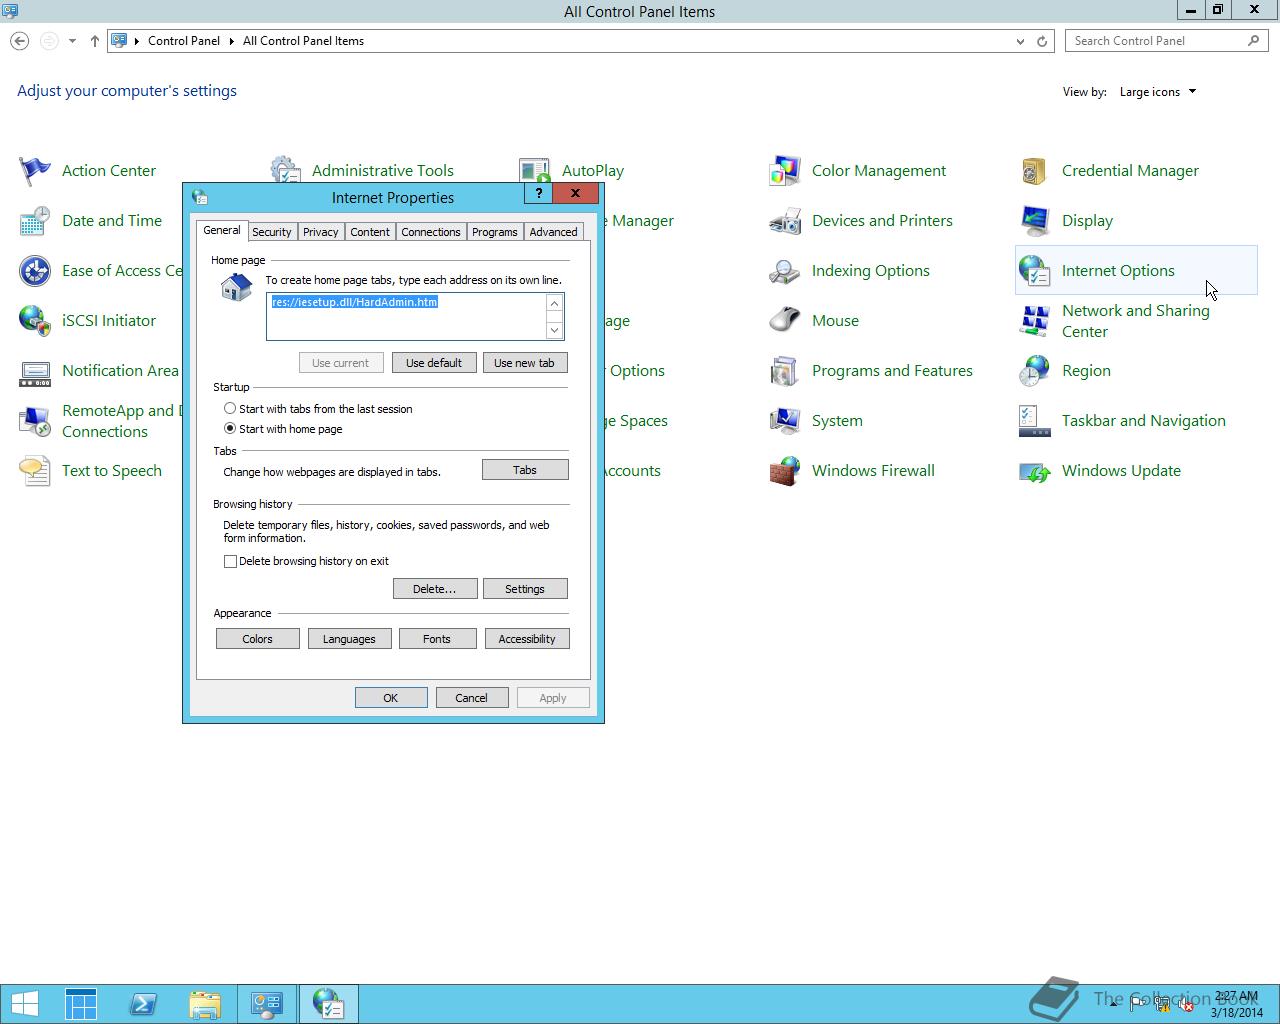This screenshot has height=1024, width=1280.
Task: Click the All Control Panel Items breadcrumb
Action: pos(303,41)
